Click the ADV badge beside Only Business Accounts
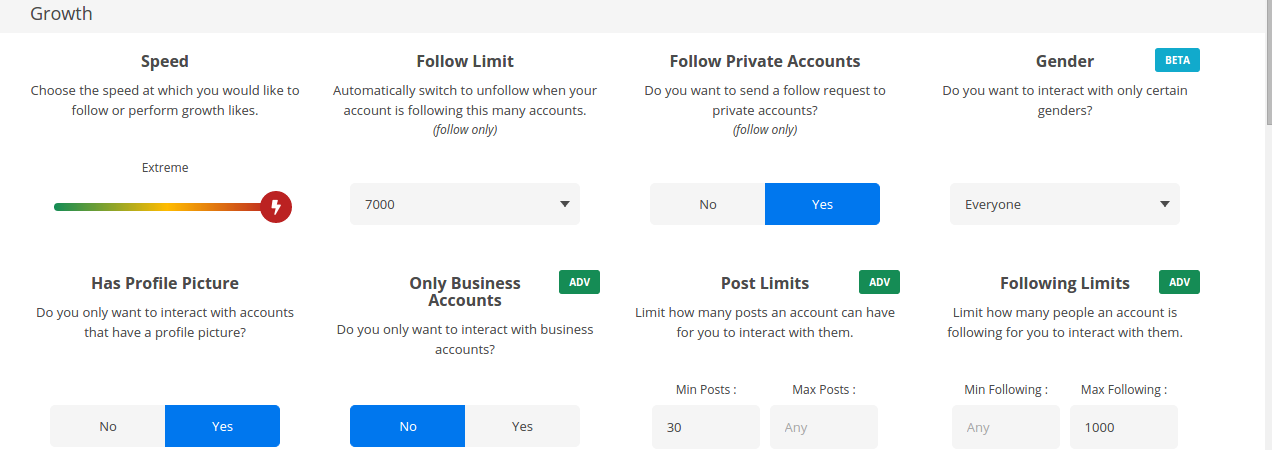The height and width of the screenshot is (450, 1272). point(579,282)
